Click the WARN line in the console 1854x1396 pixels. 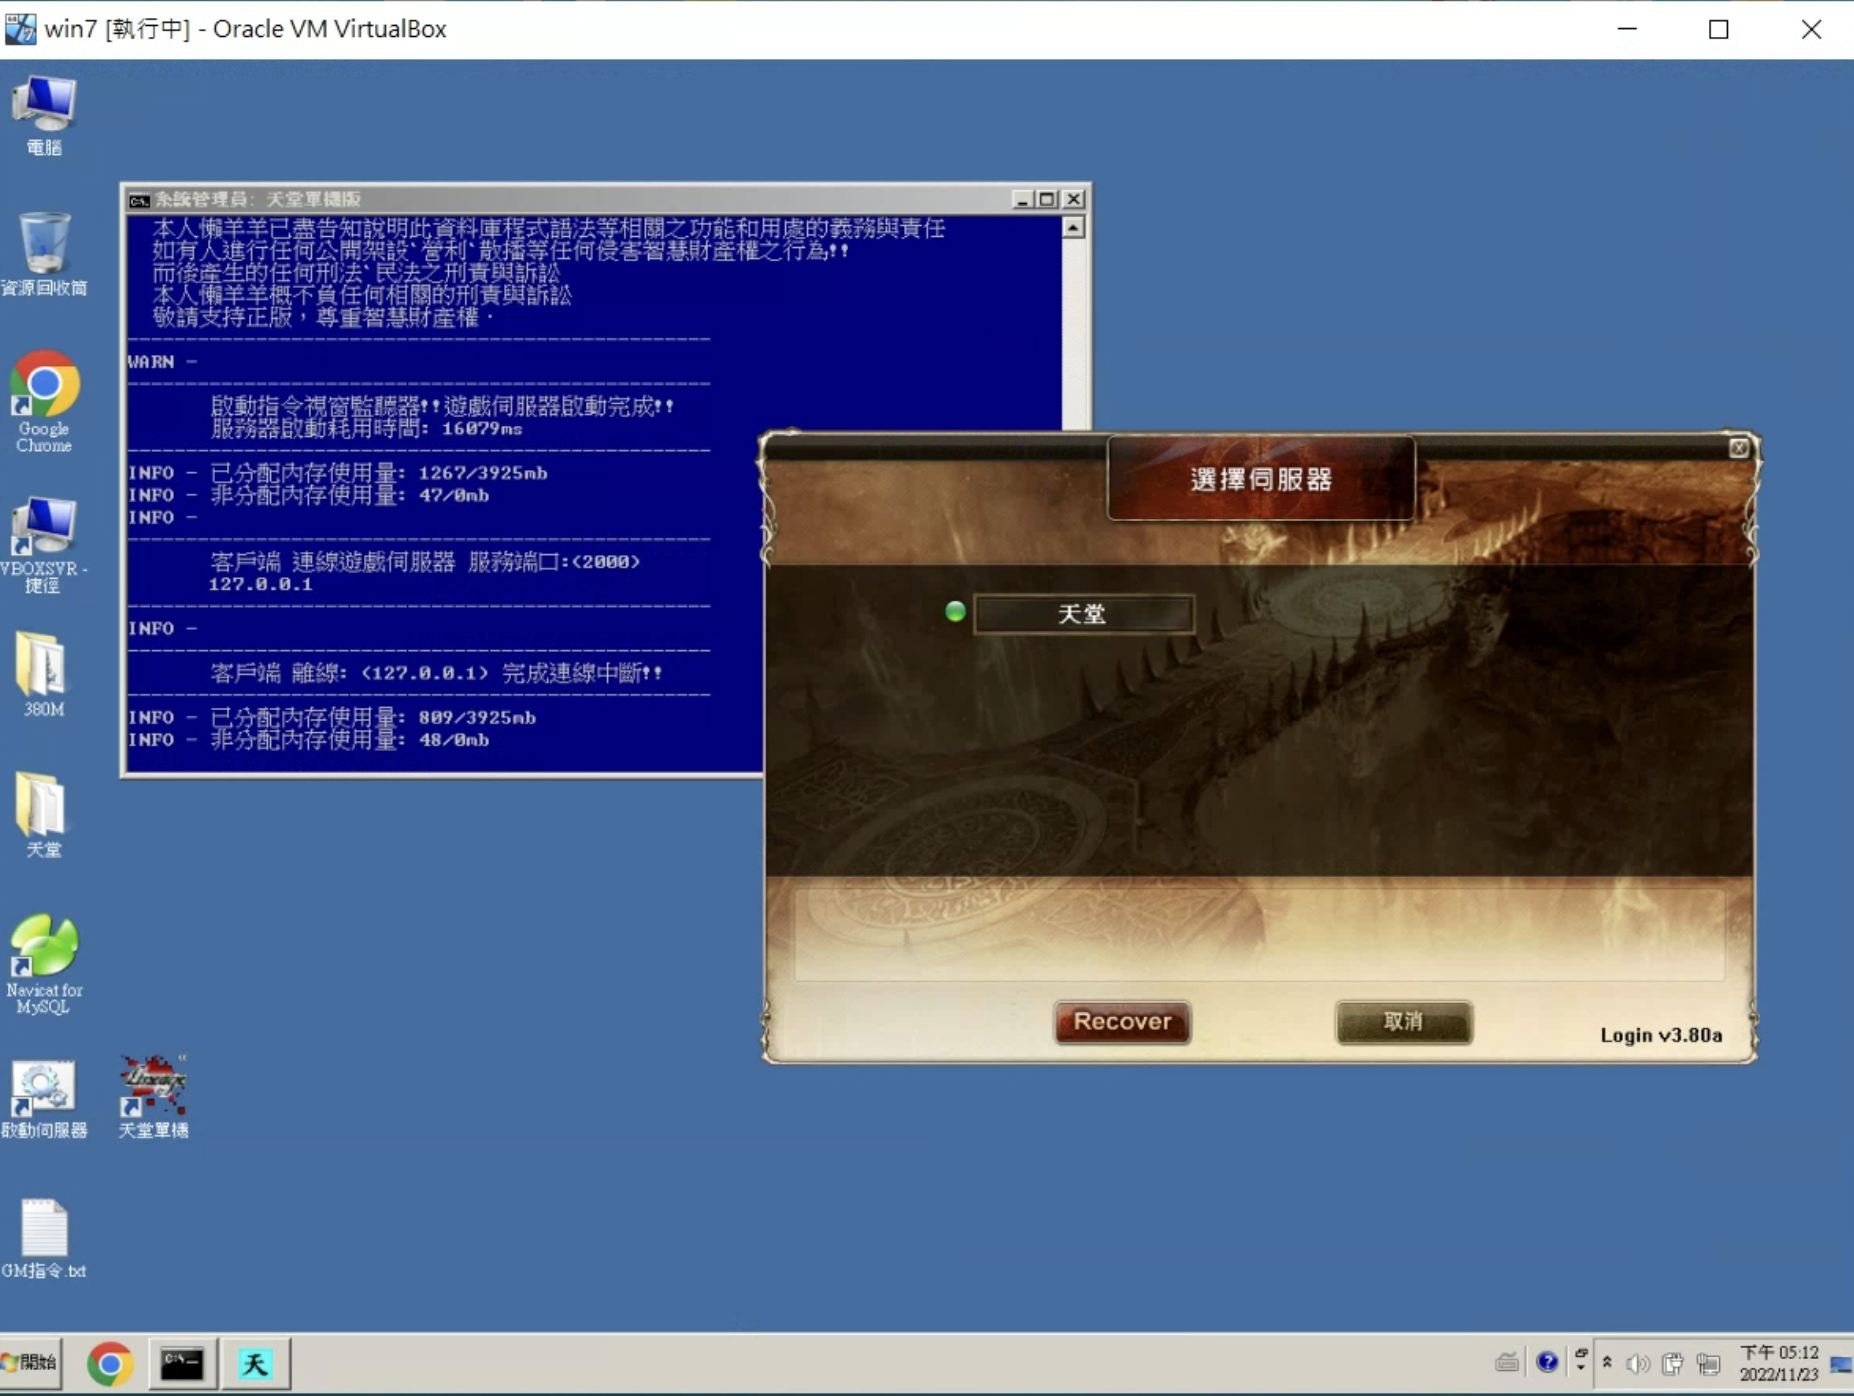point(162,361)
